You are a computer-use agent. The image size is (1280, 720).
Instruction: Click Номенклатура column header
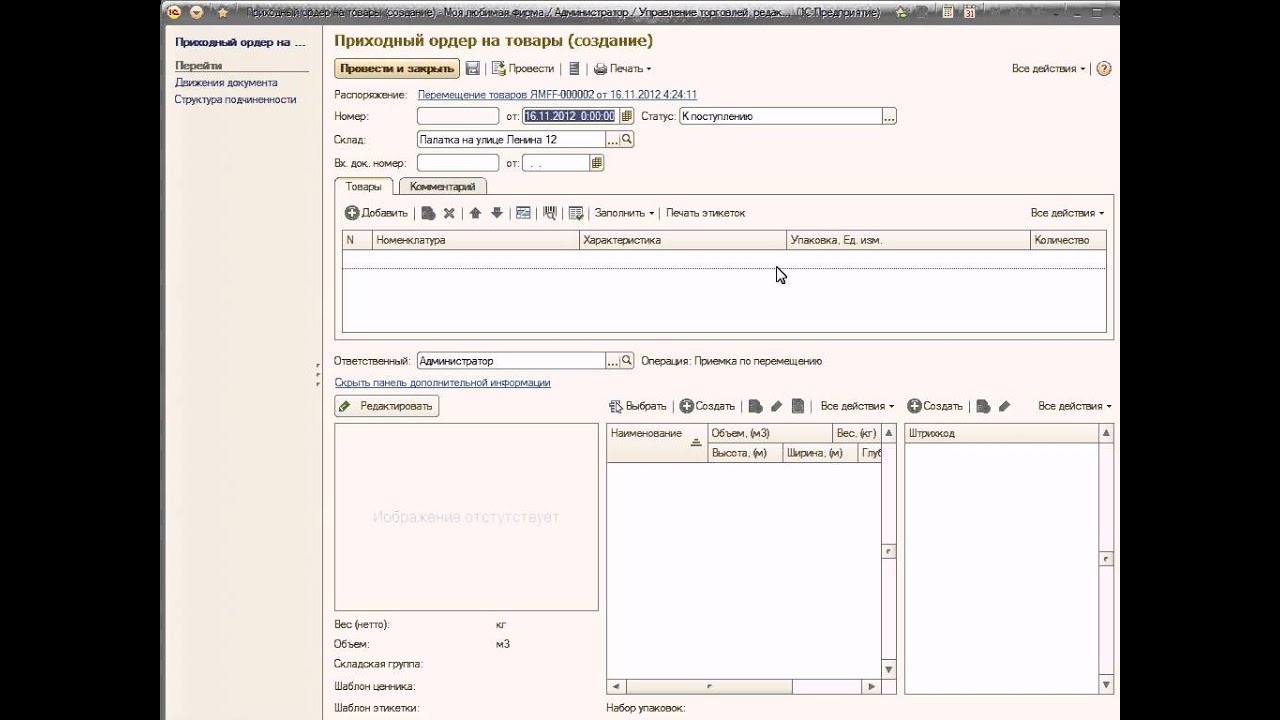click(x=476, y=240)
